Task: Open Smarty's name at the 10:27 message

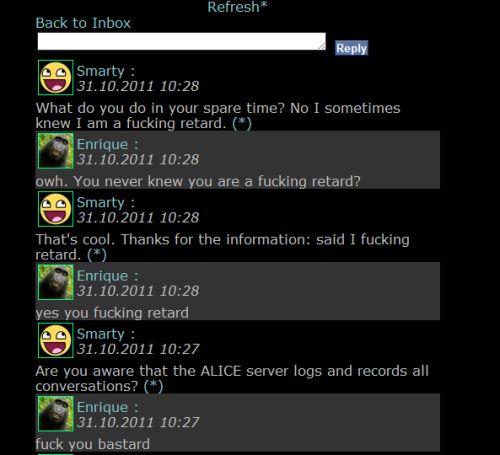Action: [x=101, y=334]
